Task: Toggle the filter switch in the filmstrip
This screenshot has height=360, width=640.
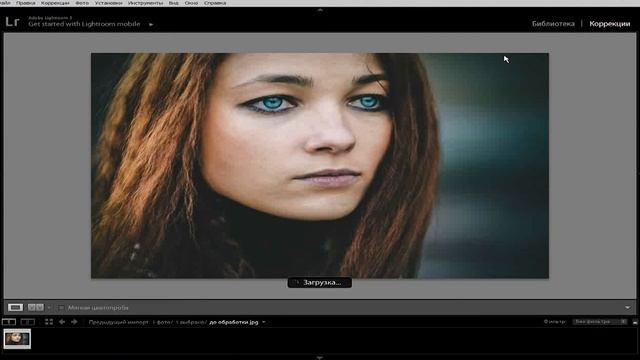Action: 635,322
